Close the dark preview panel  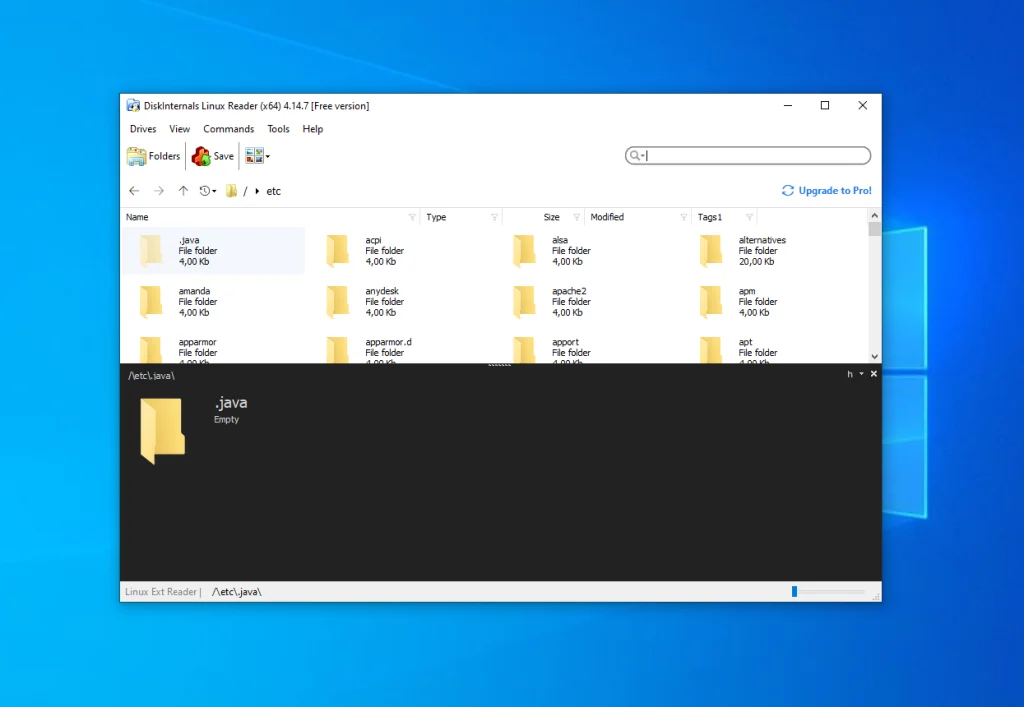point(874,374)
